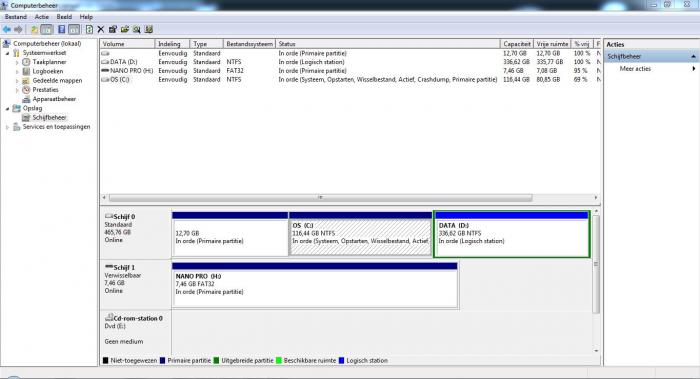Click the Up one level folder icon

(x=34, y=29)
